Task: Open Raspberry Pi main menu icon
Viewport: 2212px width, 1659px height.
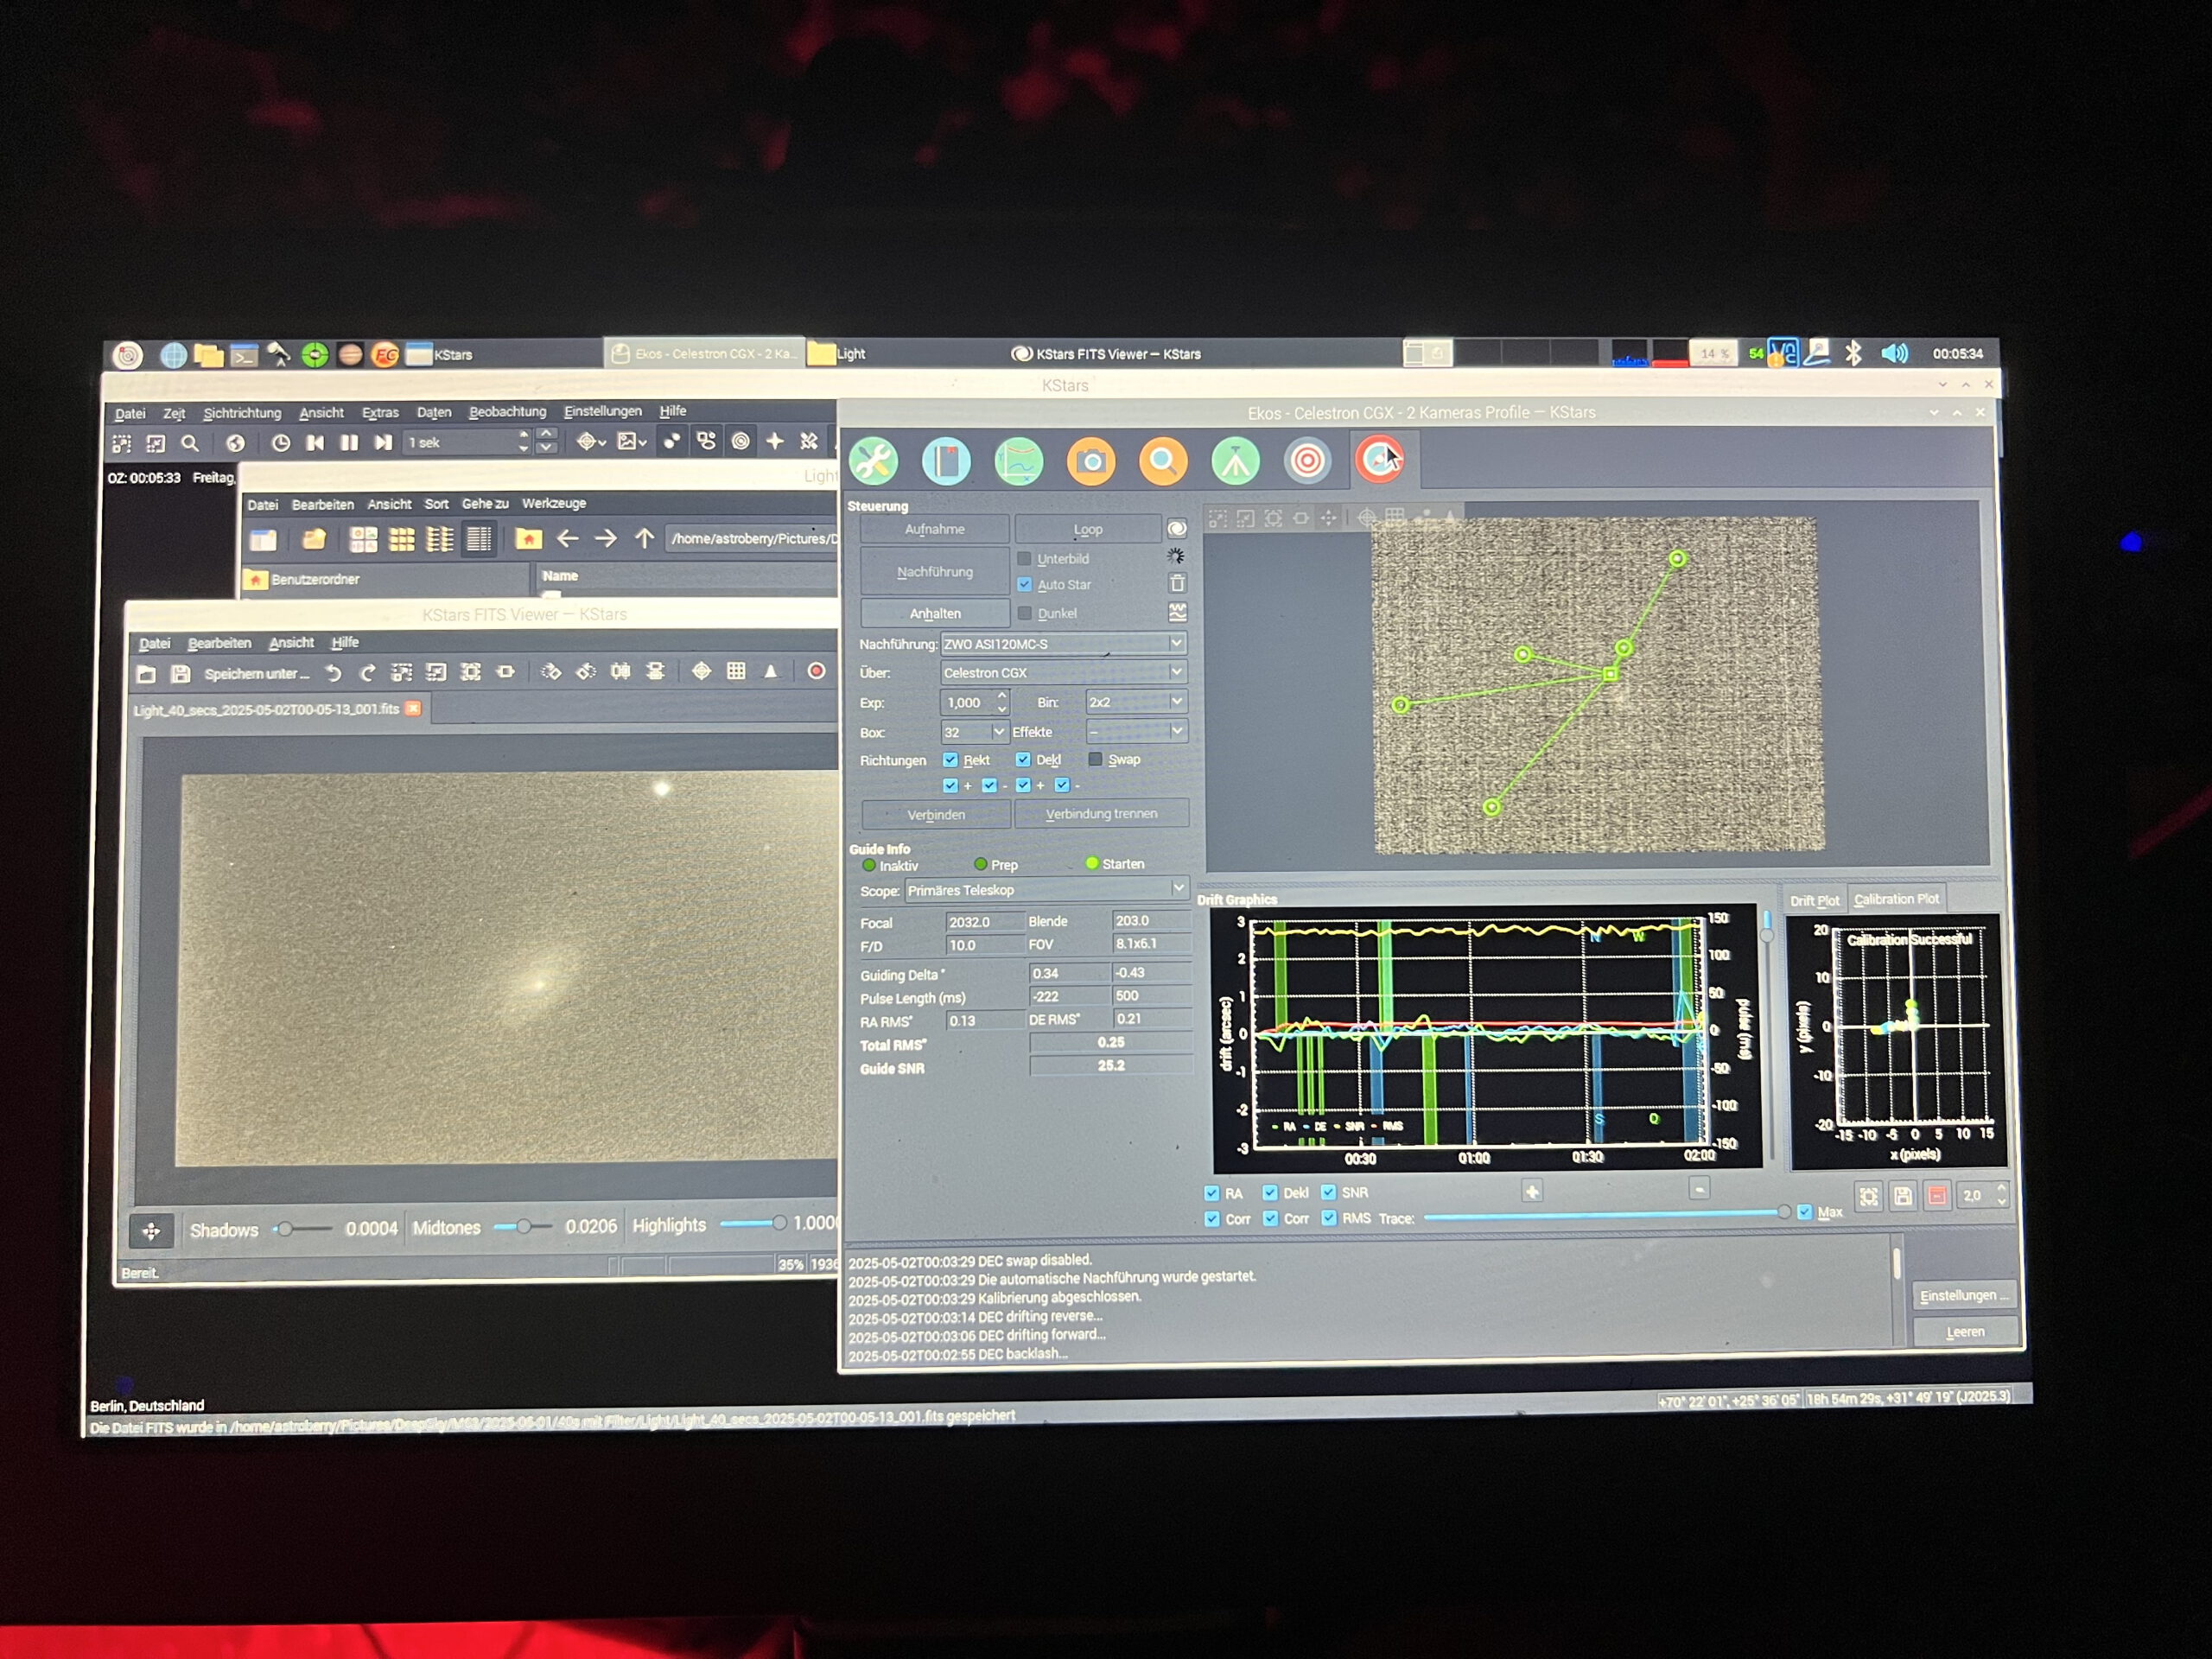Action: [x=127, y=354]
